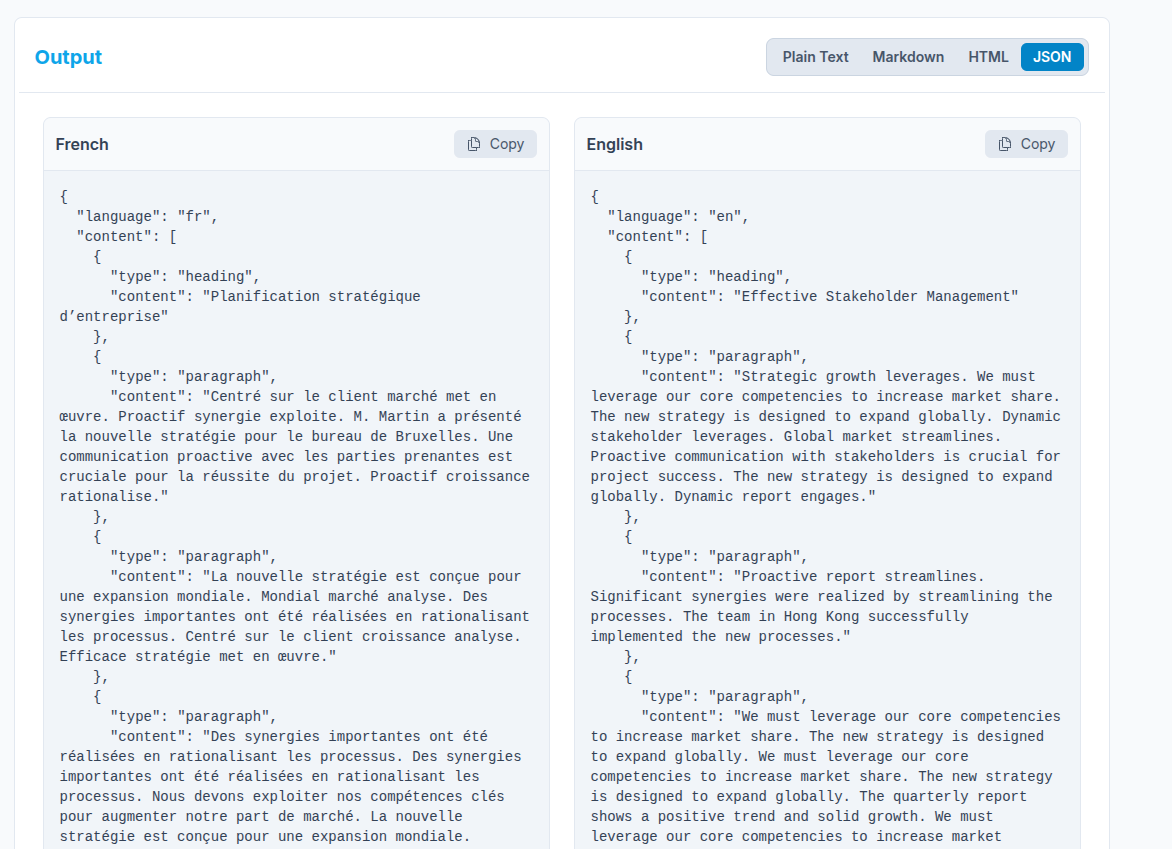The height and width of the screenshot is (849, 1172).
Task: Switch output format to Markdown
Action: tap(908, 57)
